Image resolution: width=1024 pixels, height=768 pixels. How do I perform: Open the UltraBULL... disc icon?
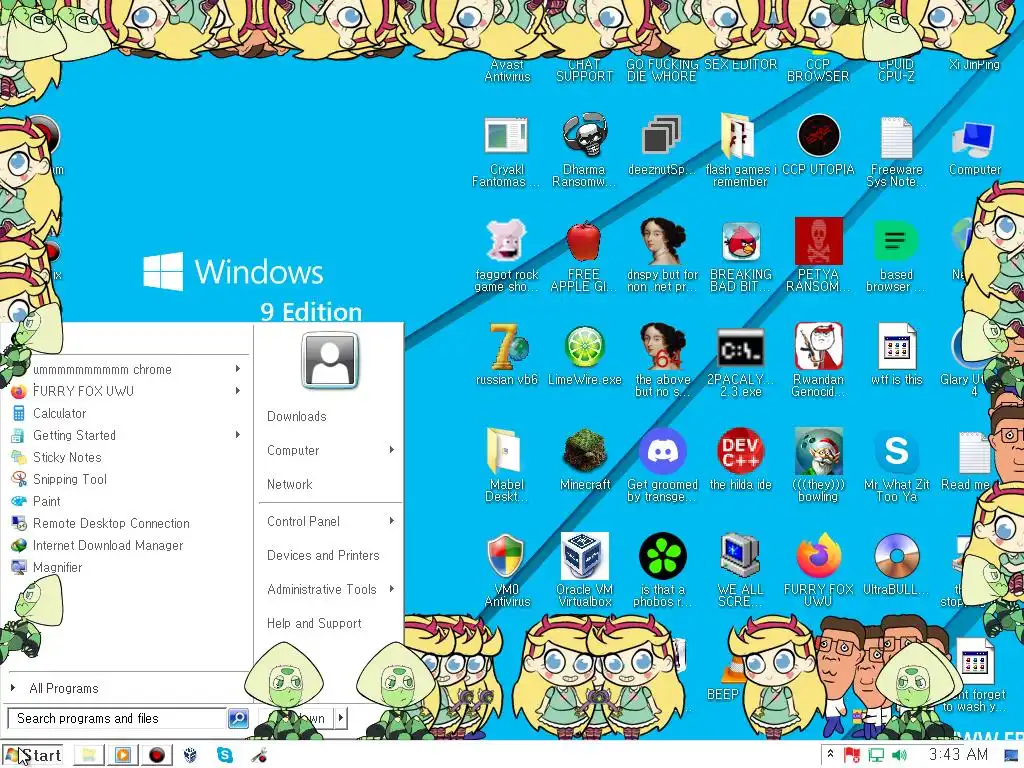[896, 556]
